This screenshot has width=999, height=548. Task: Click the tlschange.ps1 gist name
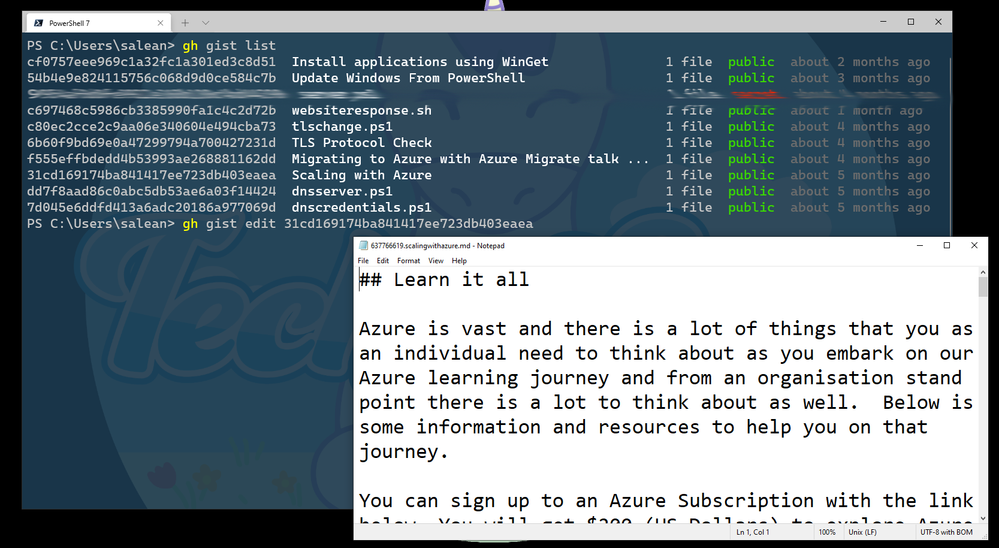point(342,126)
